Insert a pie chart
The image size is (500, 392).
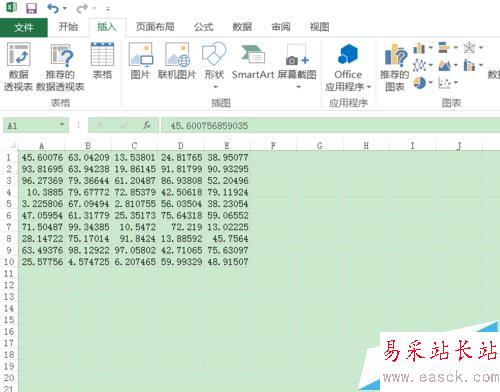[x=420, y=82]
